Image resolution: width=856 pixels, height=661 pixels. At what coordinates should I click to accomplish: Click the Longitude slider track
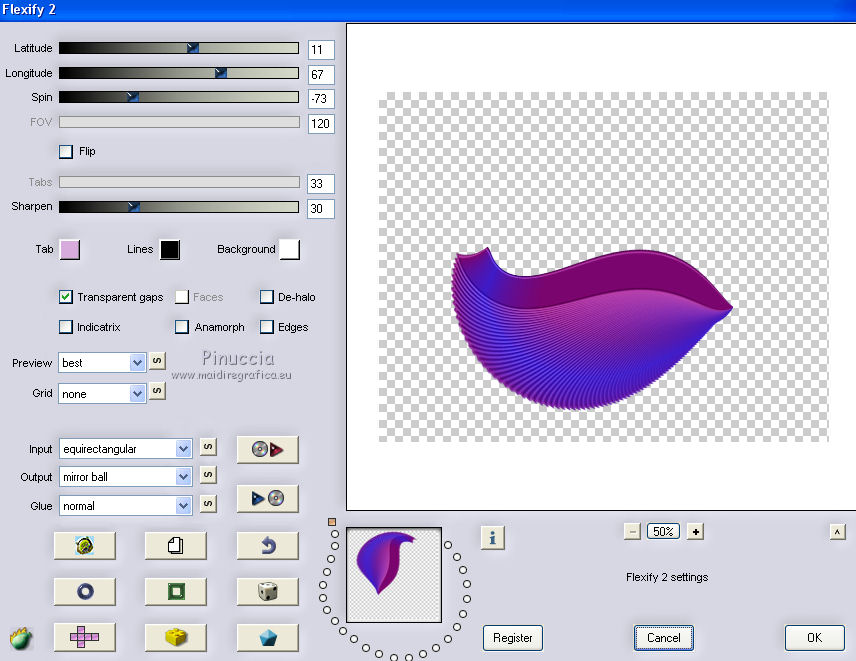[179, 73]
